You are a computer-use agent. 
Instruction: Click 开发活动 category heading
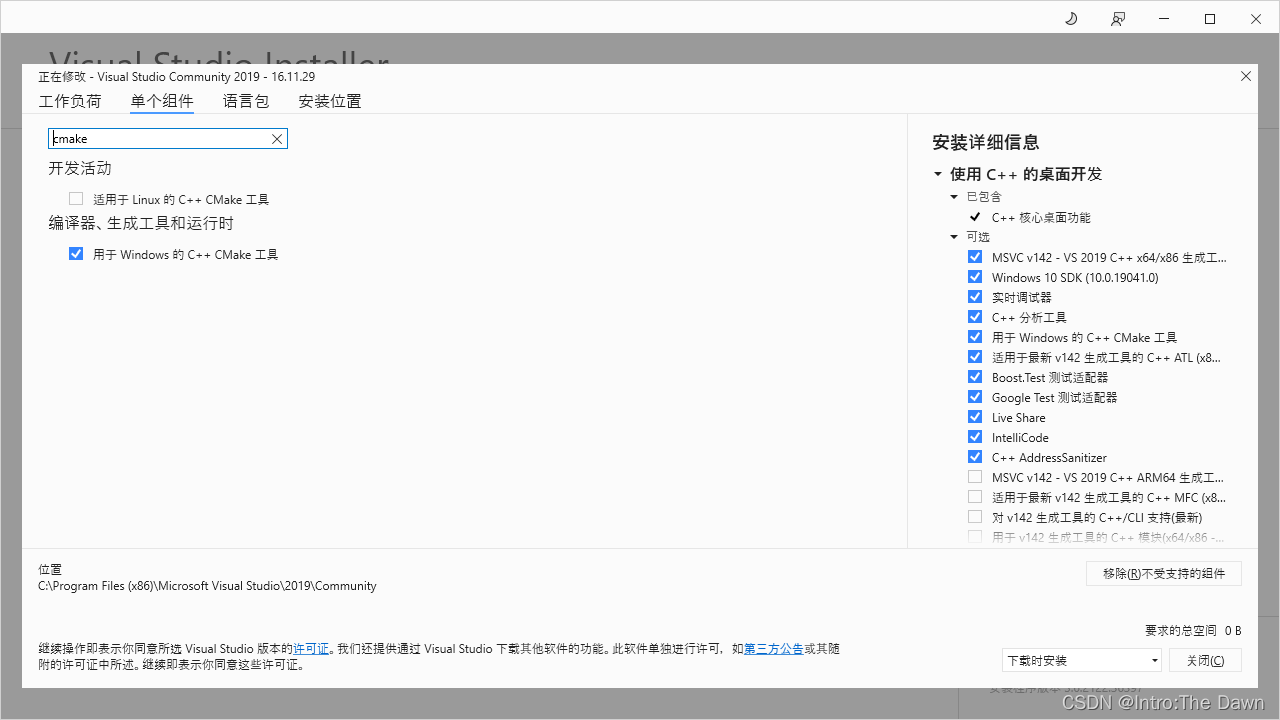pos(80,168)
